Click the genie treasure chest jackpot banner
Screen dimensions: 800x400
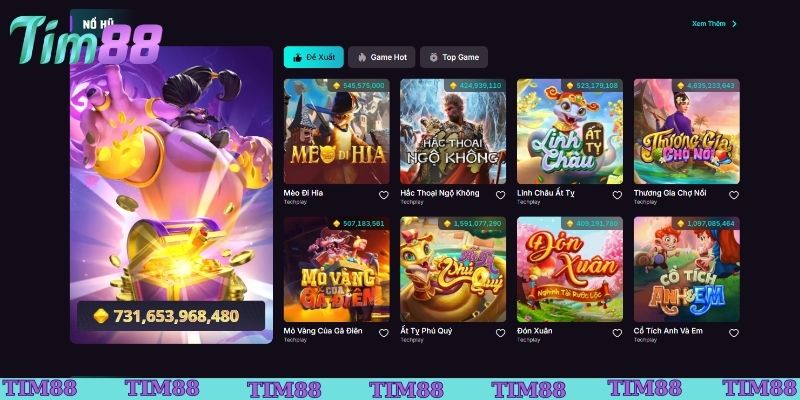pyautogui.click(x=171, y=195)
